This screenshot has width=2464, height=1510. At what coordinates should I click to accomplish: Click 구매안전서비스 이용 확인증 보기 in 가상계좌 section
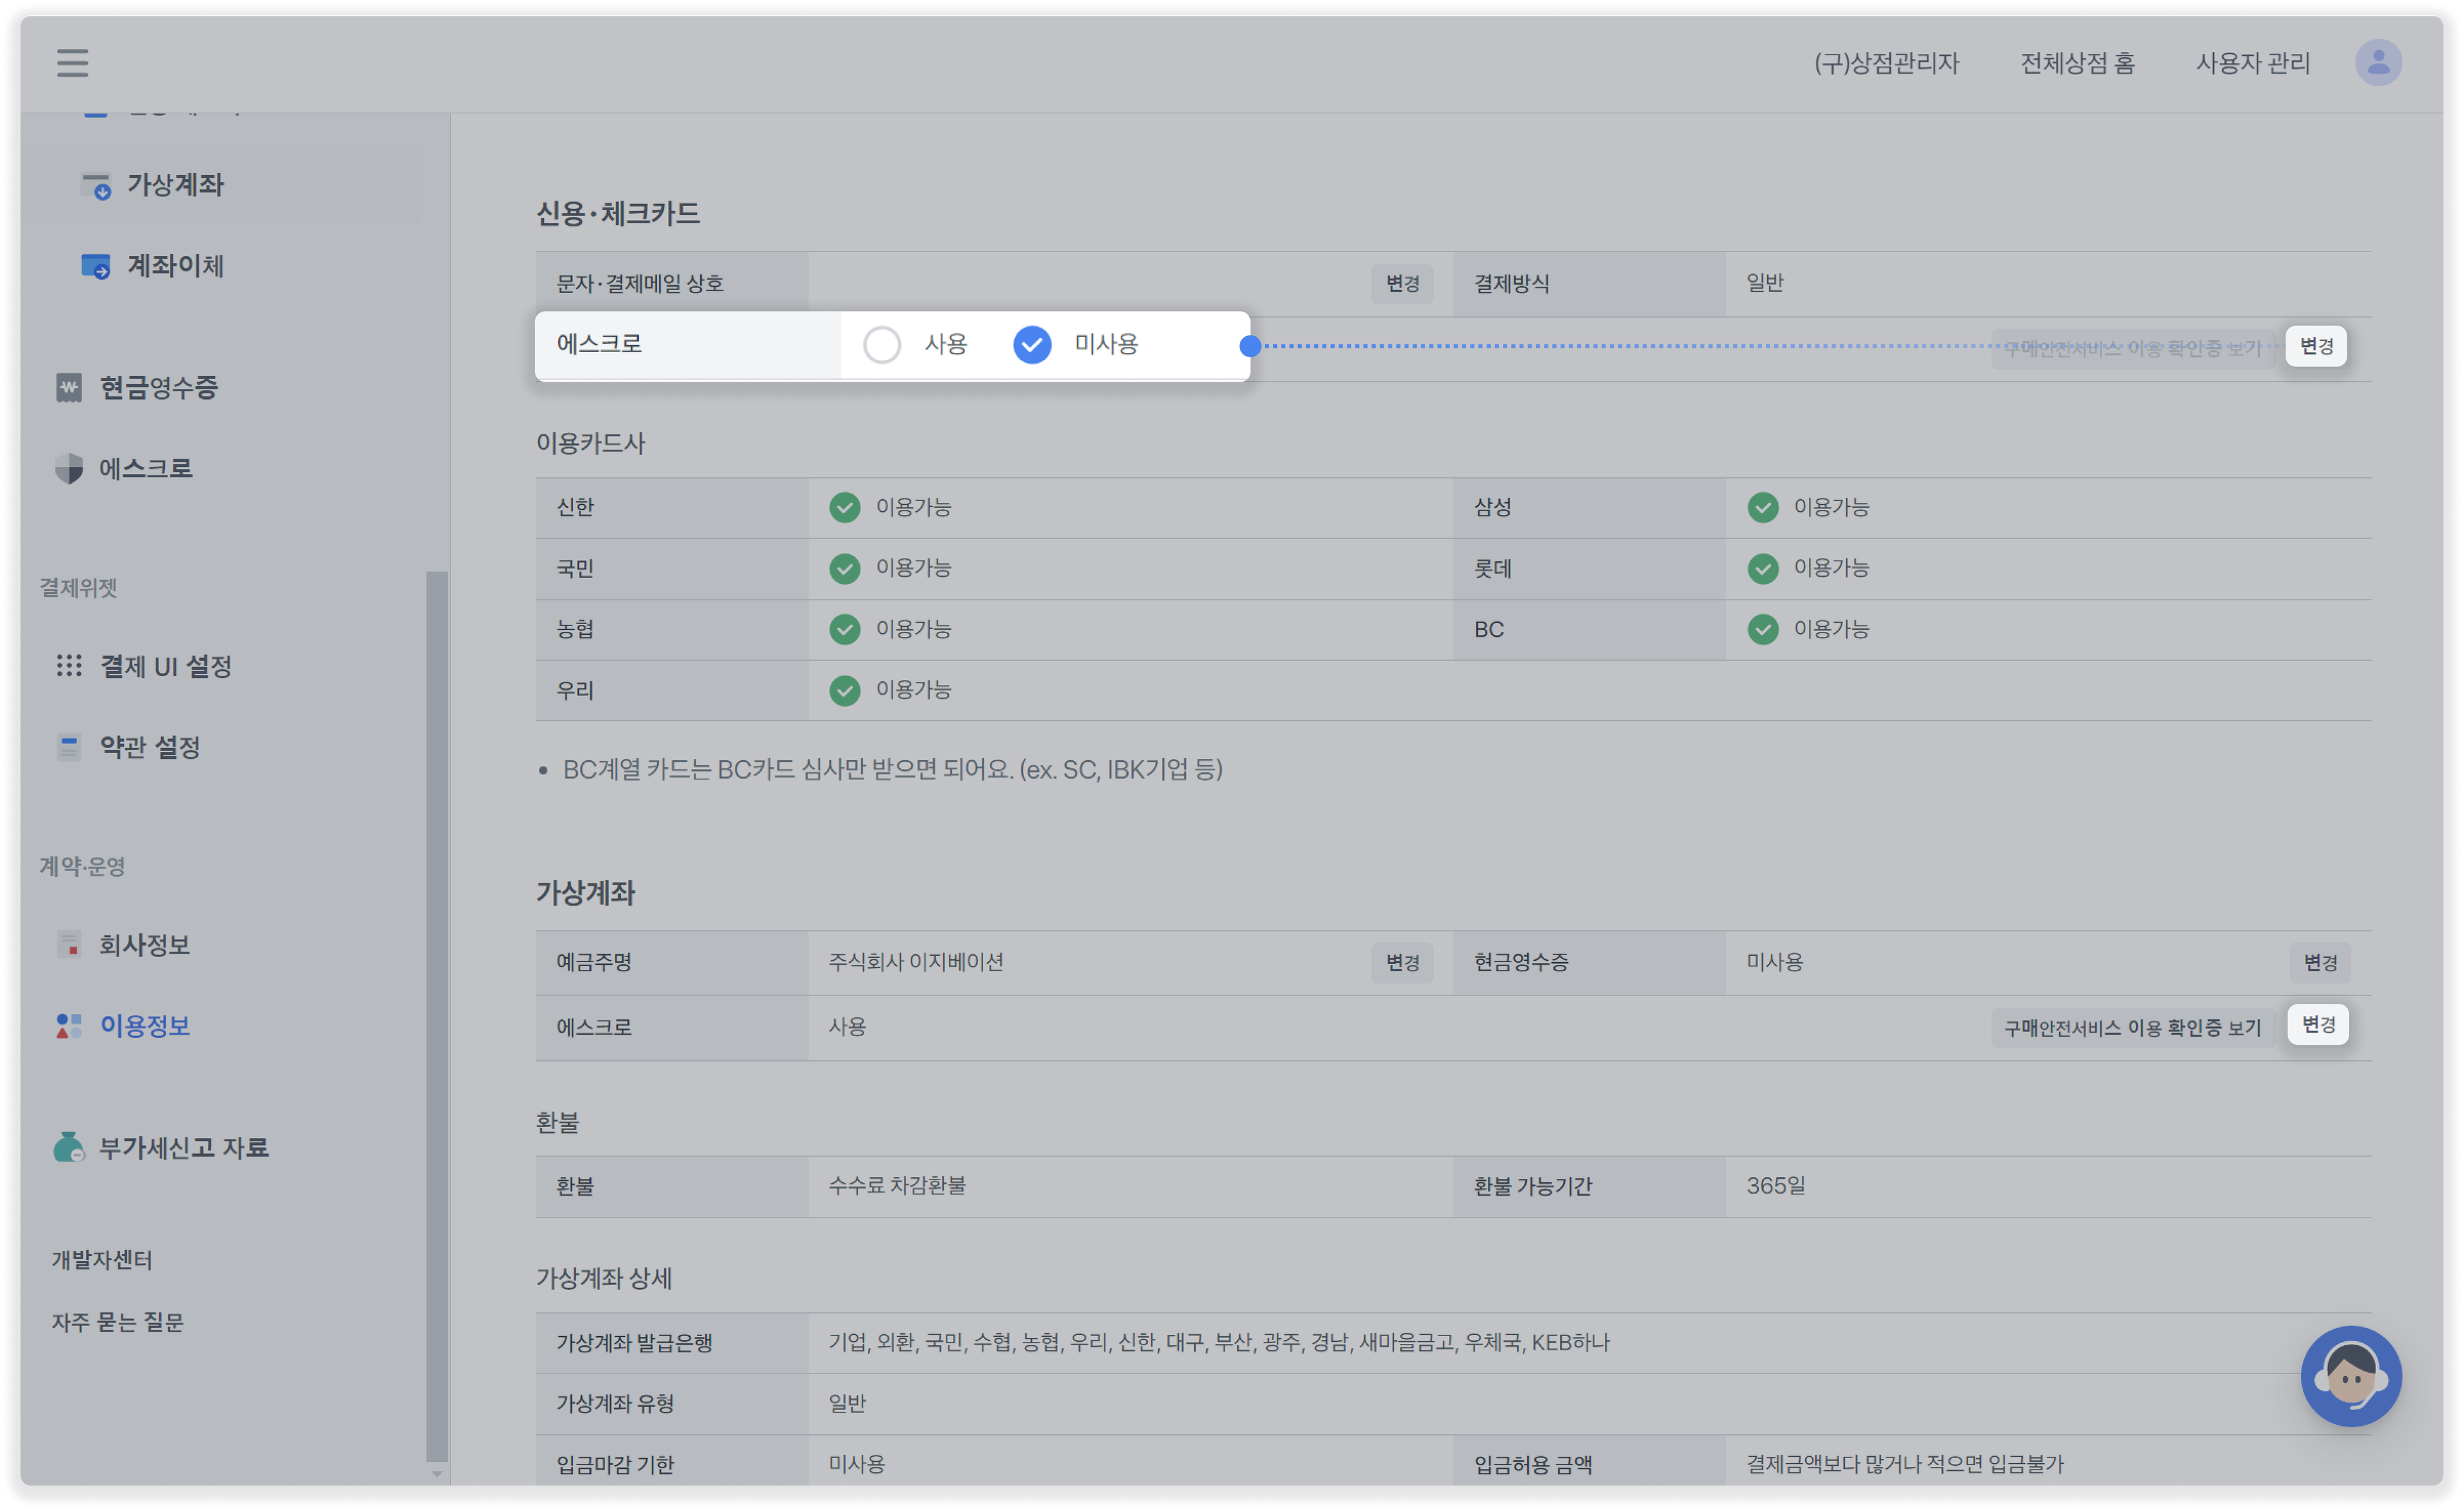click(x=2132, y=1028)
